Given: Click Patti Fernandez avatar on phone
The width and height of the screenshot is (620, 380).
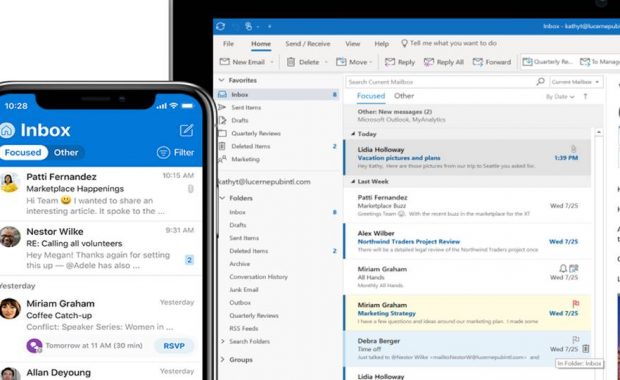Looking at the screenshot, I should tap(9, 183).
